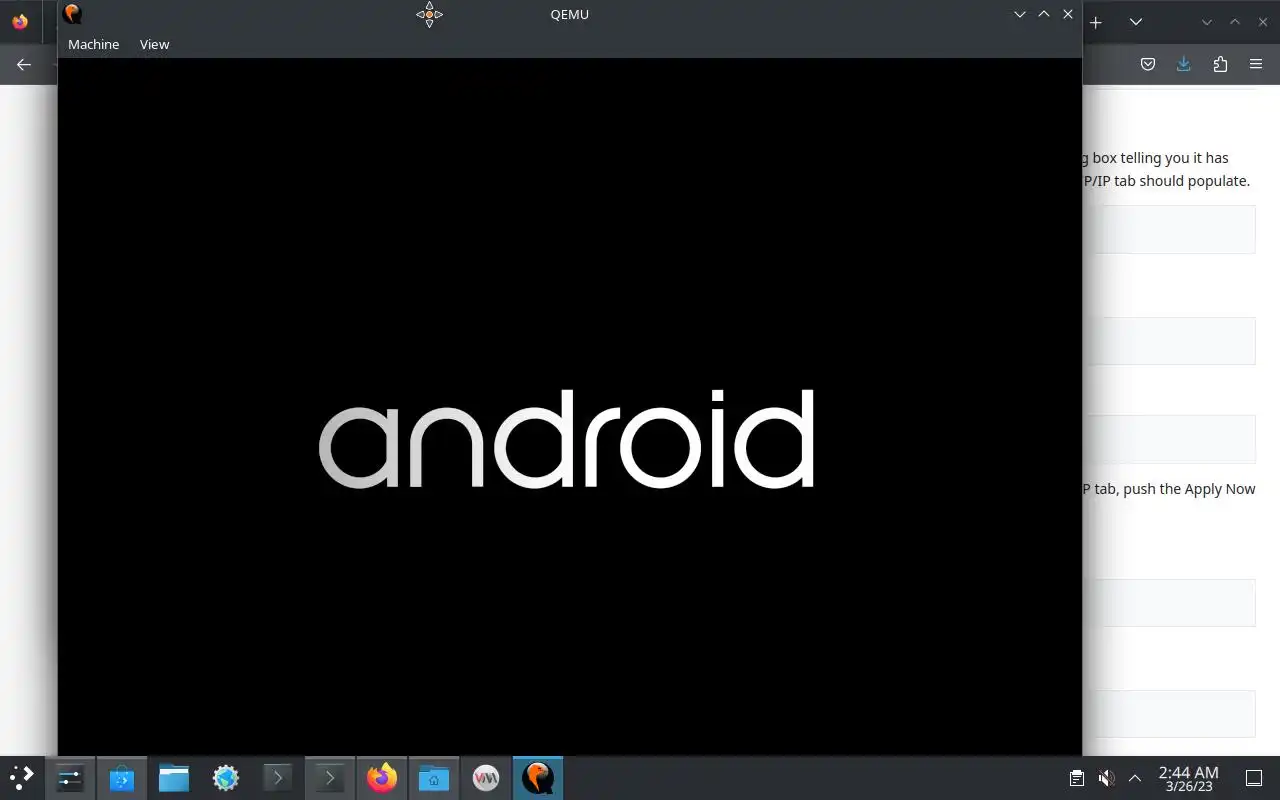The image size is (1280, 800).
Task: Save page to Pocket in Firefox
Action: [x=1148, y=64]
